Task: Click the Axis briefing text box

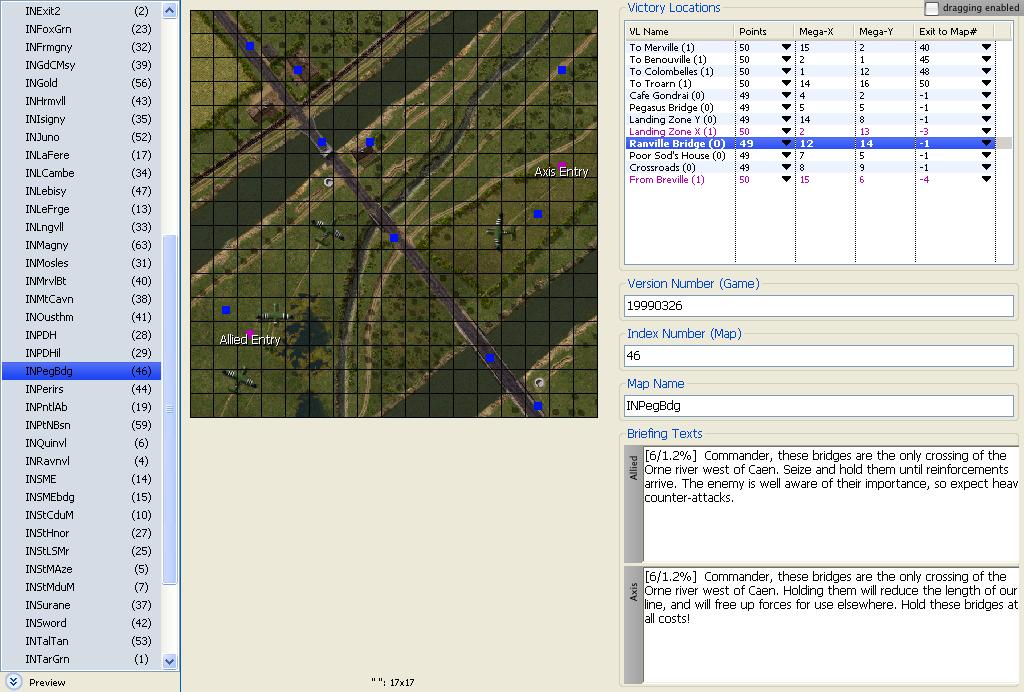Action: point(831,625)
